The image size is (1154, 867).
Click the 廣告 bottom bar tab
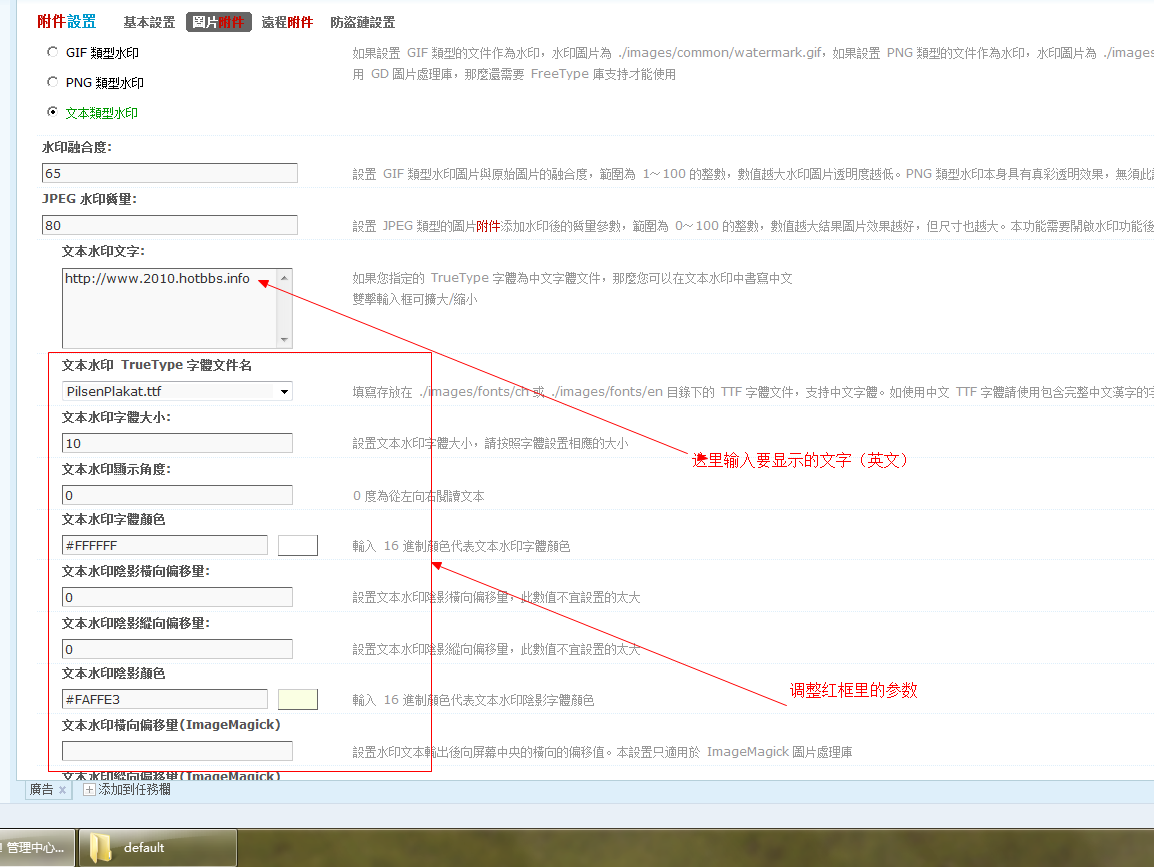pyautogui.click(x=49, y=790)
